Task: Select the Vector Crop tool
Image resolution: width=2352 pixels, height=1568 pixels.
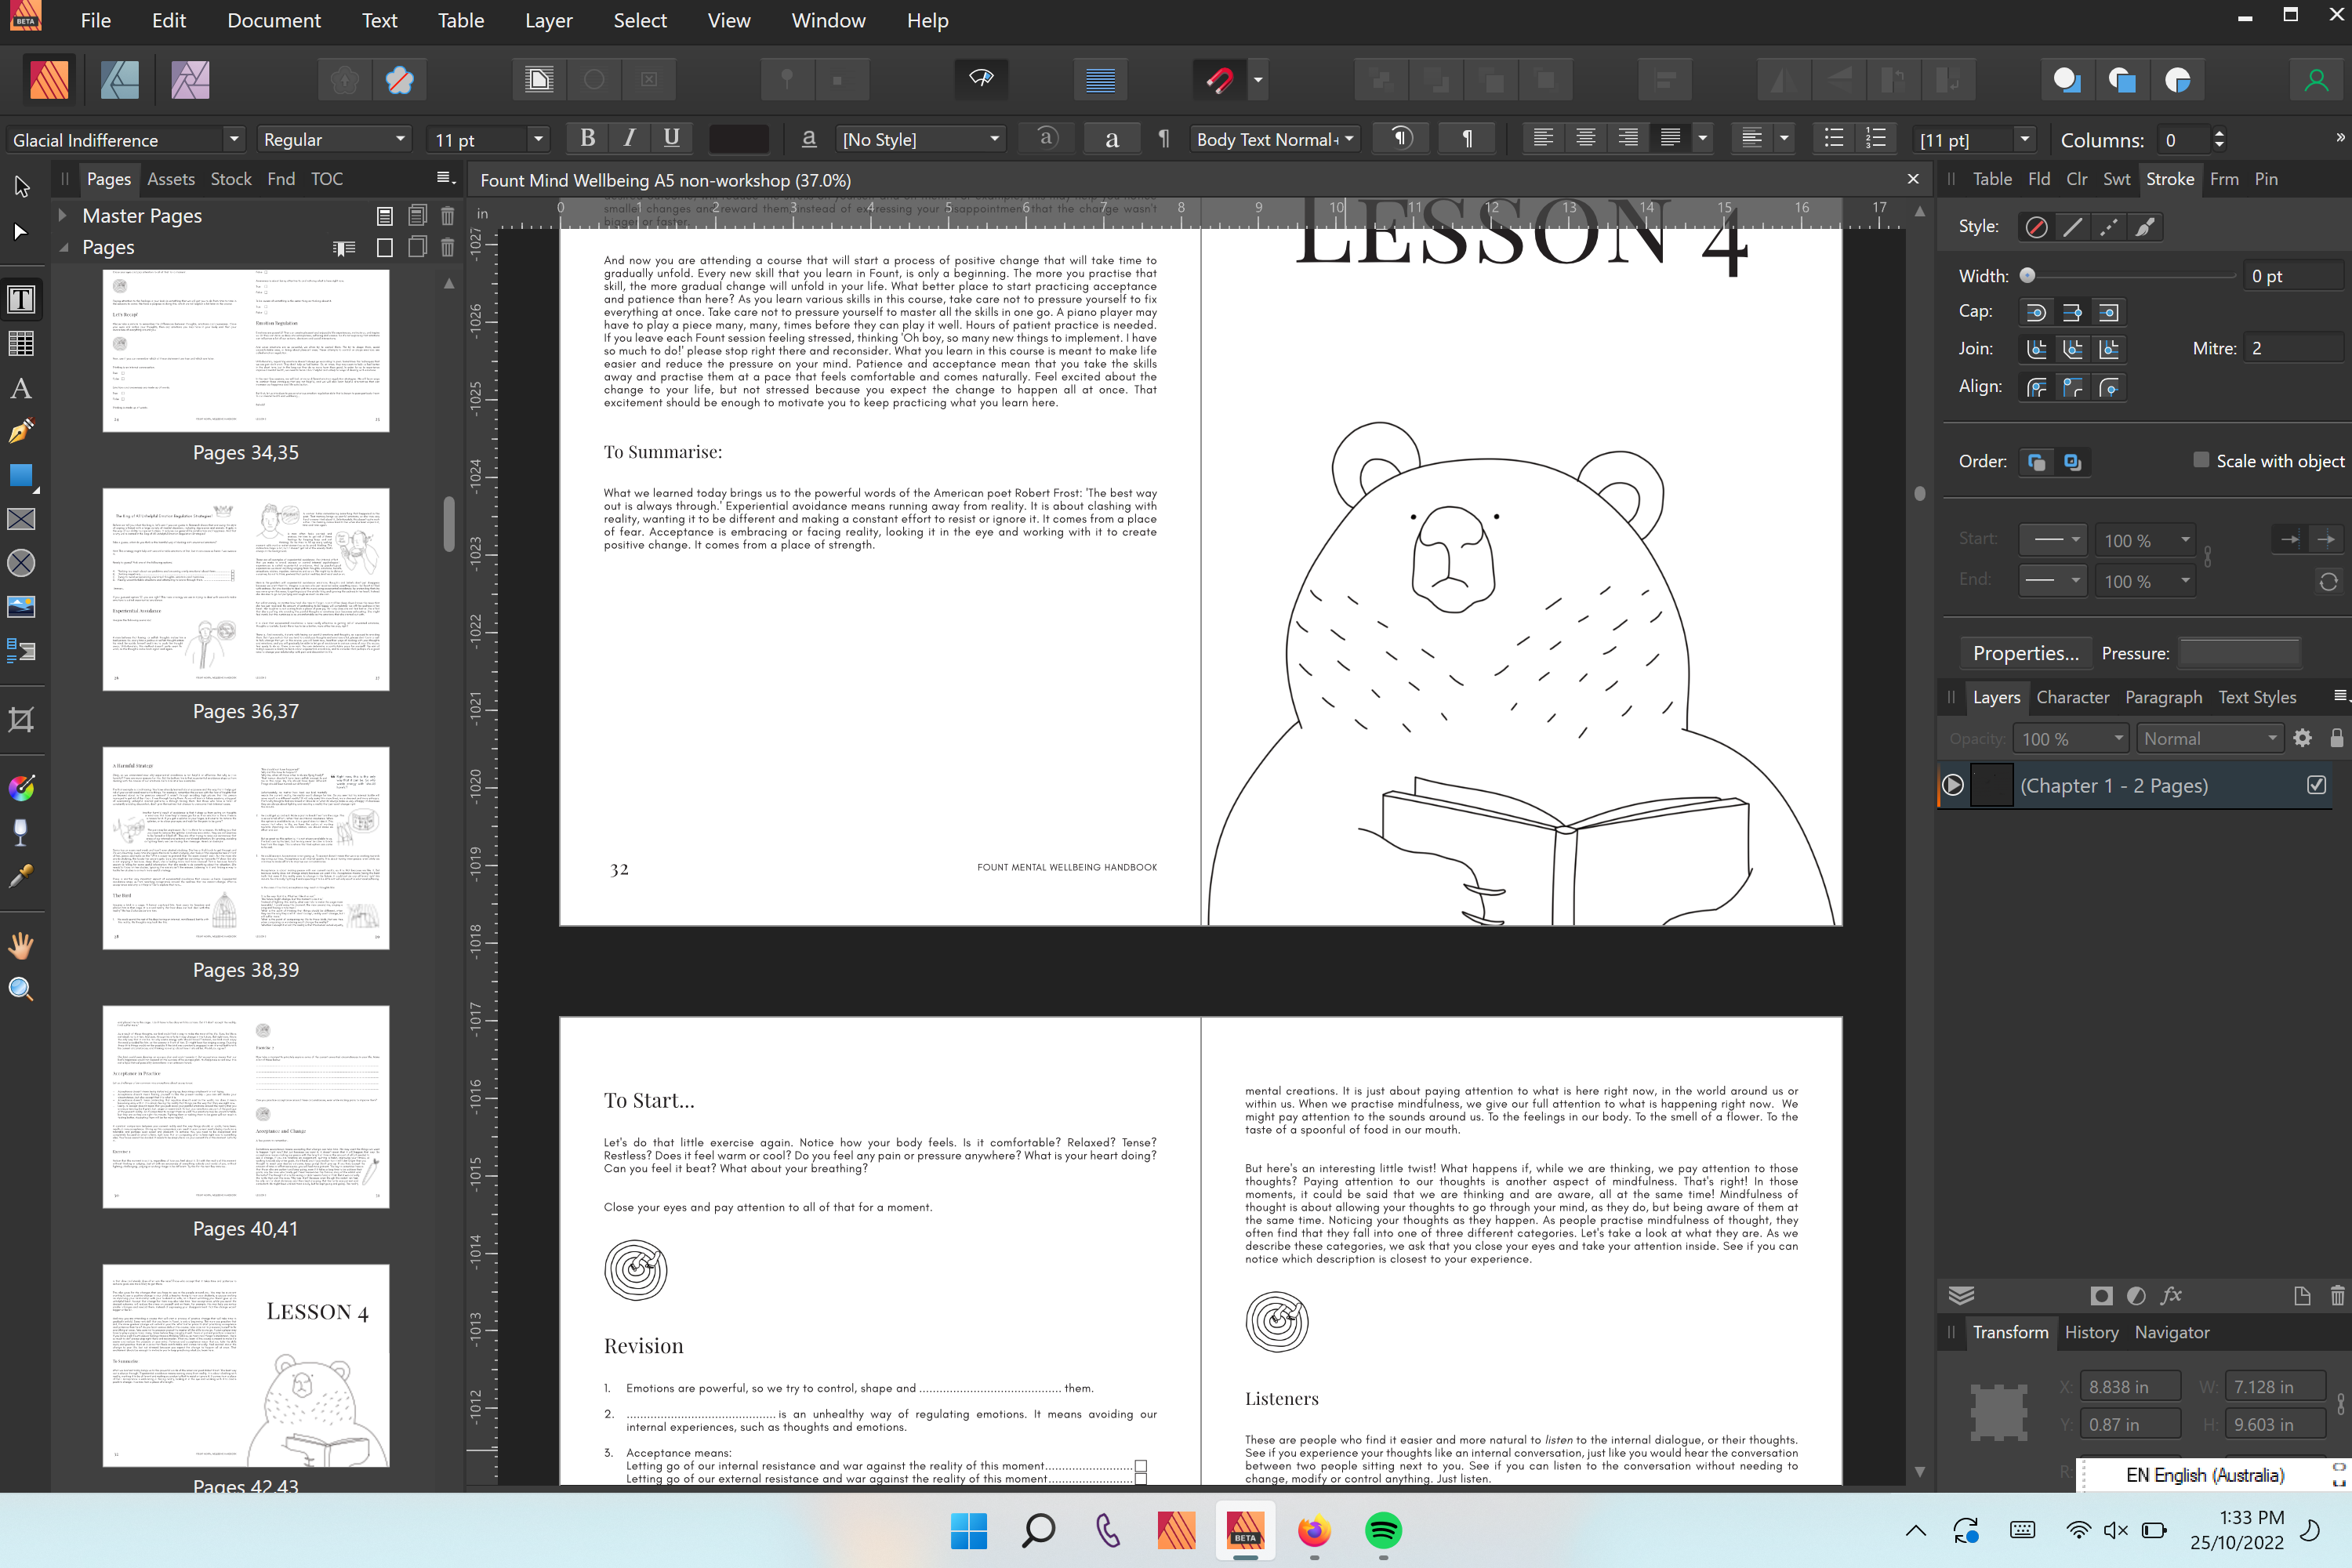Action: tap(21, 719)
